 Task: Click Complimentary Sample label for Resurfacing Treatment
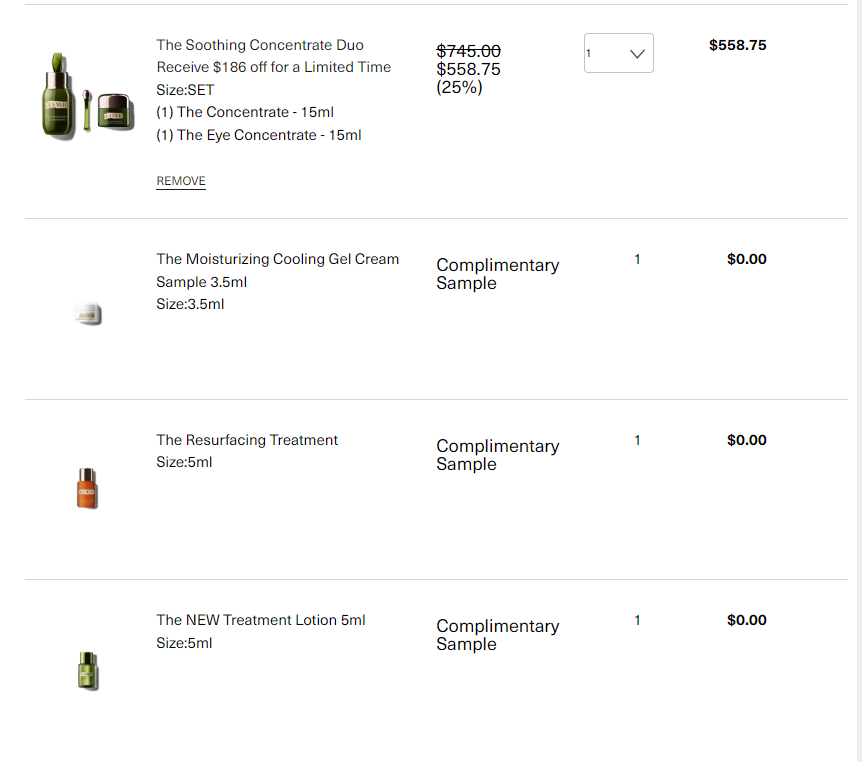point(498,455)
